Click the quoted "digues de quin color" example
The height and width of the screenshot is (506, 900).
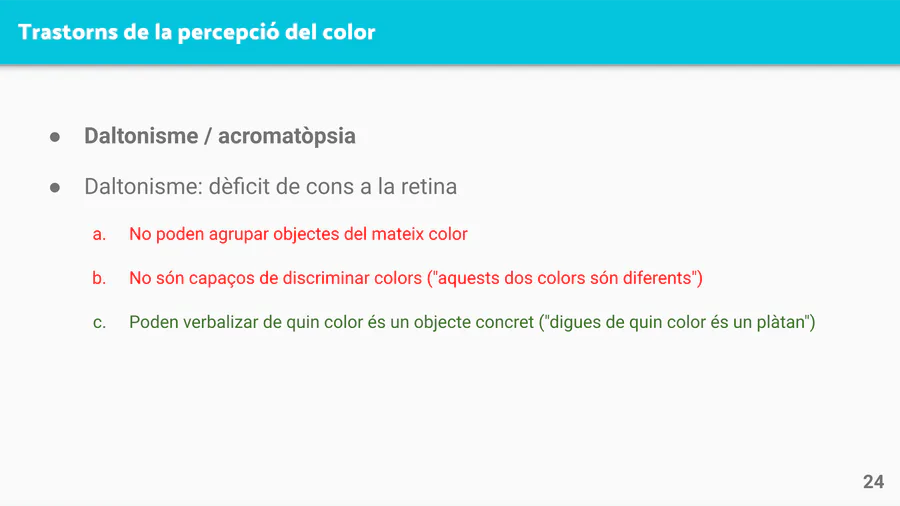point(620,323)
